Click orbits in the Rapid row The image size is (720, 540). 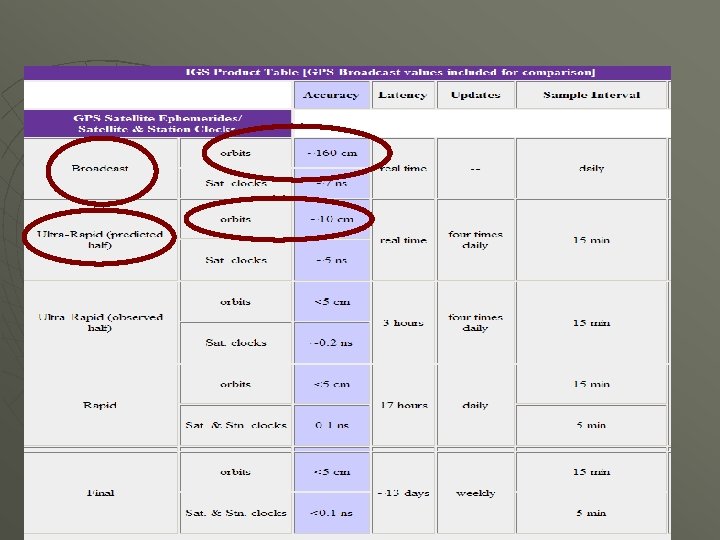tap(236, 384)
